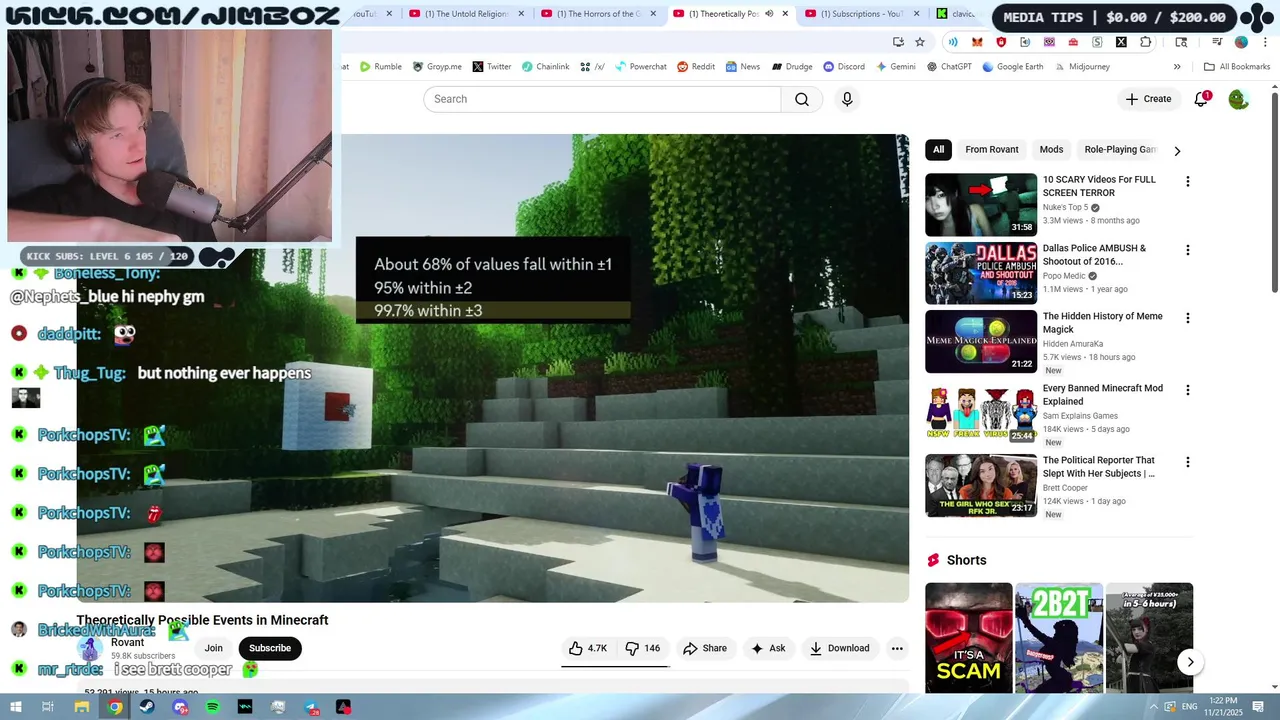1280x720 pixels.
Task: Dislike the video with thumbs down
Action: point(643,648)
